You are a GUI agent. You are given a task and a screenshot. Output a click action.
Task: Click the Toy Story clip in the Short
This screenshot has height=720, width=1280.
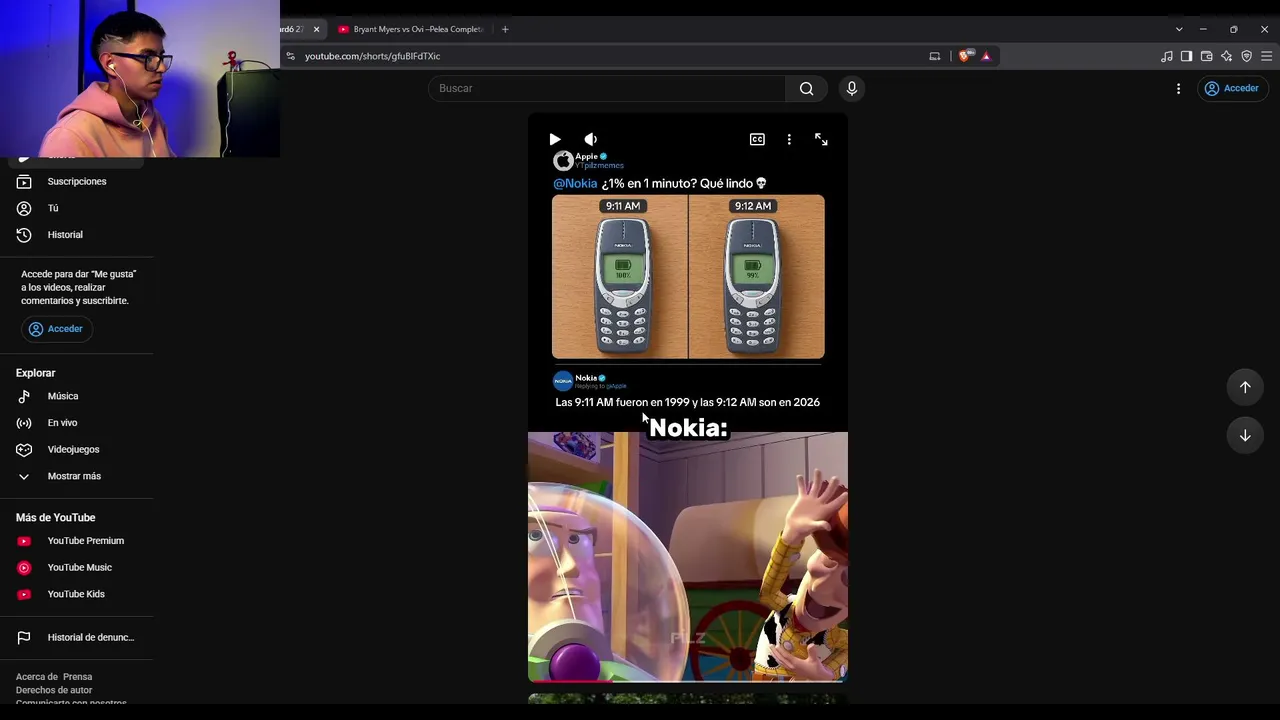[688, 556]
